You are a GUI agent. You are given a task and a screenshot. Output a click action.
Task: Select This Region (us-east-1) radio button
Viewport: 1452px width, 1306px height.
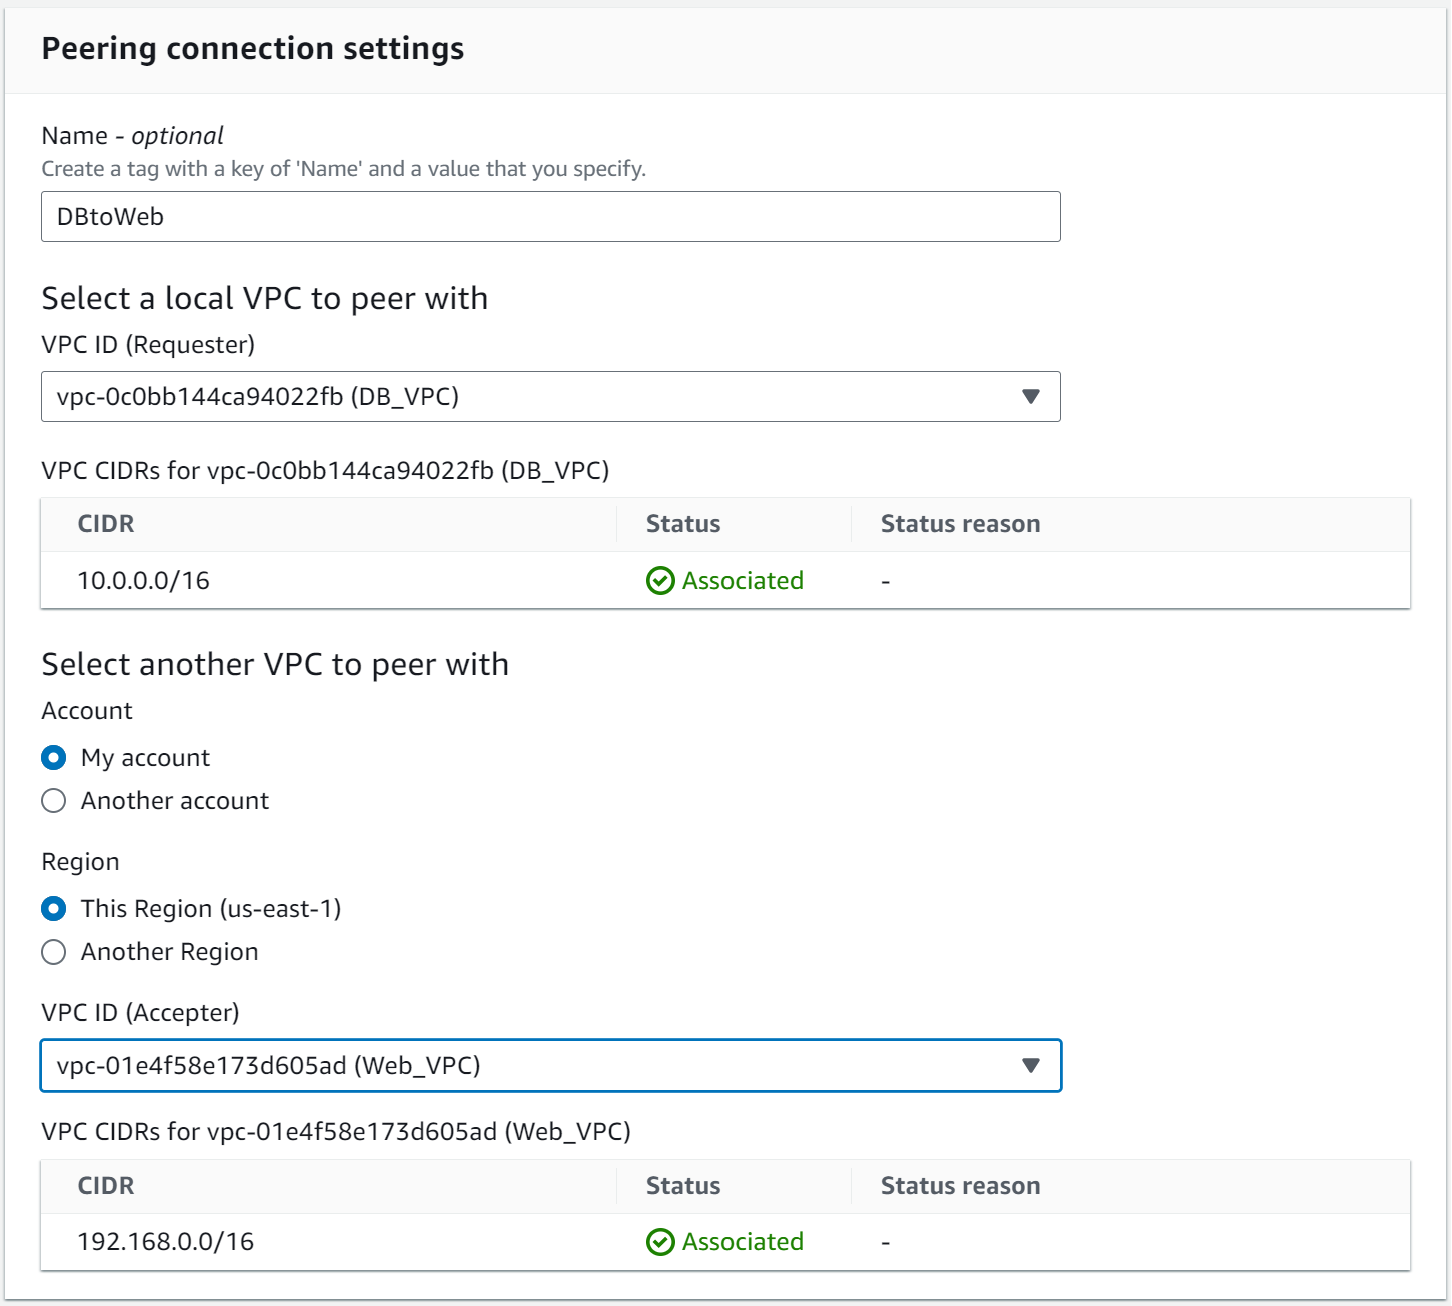click(x=54, y=909)
